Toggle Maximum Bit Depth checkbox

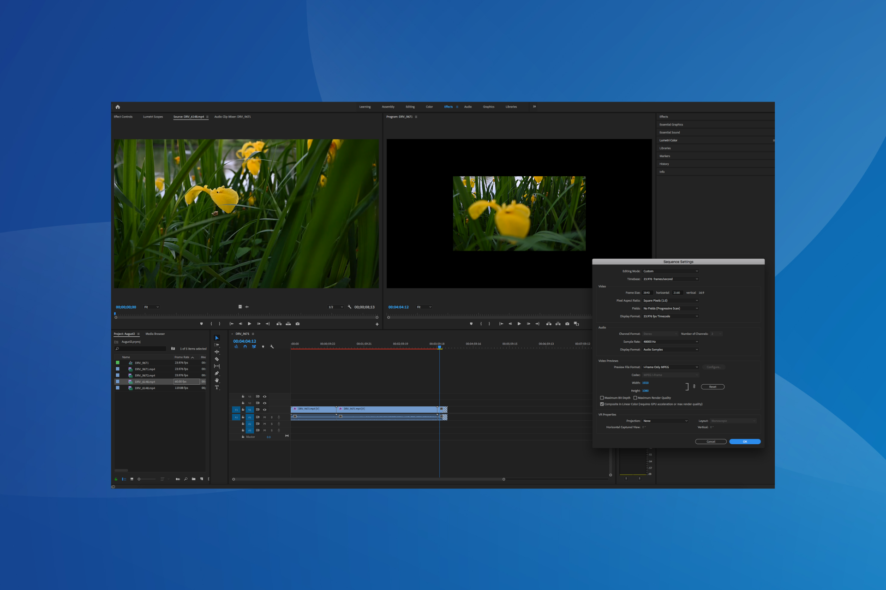(602, 398)
